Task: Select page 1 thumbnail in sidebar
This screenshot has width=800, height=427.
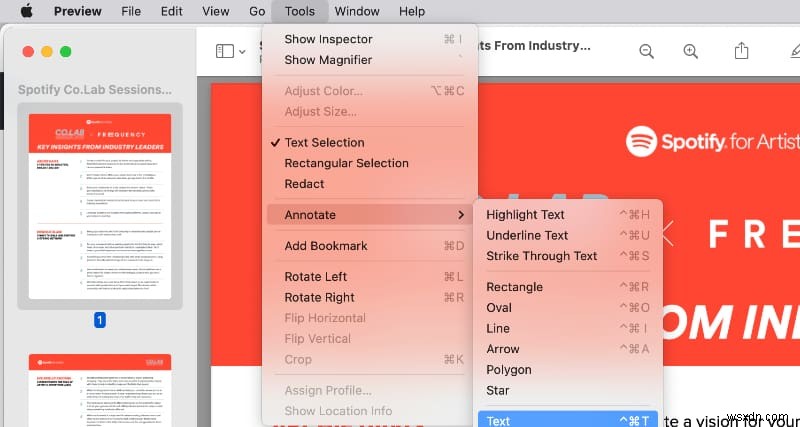Action: pyautogui.click(x=100, y=207)
